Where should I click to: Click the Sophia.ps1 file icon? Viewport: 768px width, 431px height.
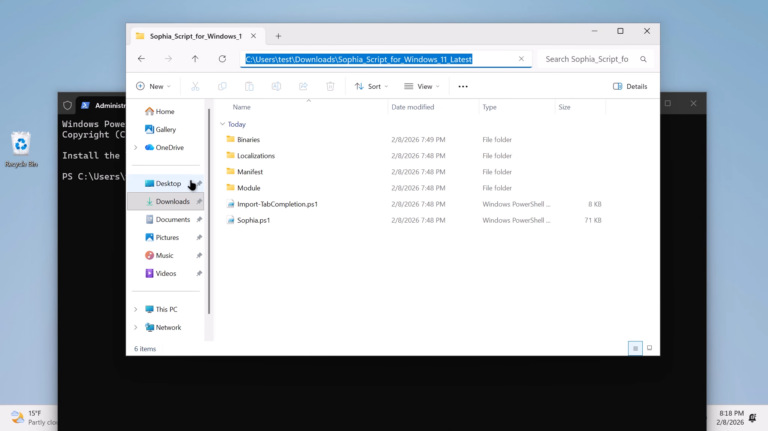coord(231,220)
